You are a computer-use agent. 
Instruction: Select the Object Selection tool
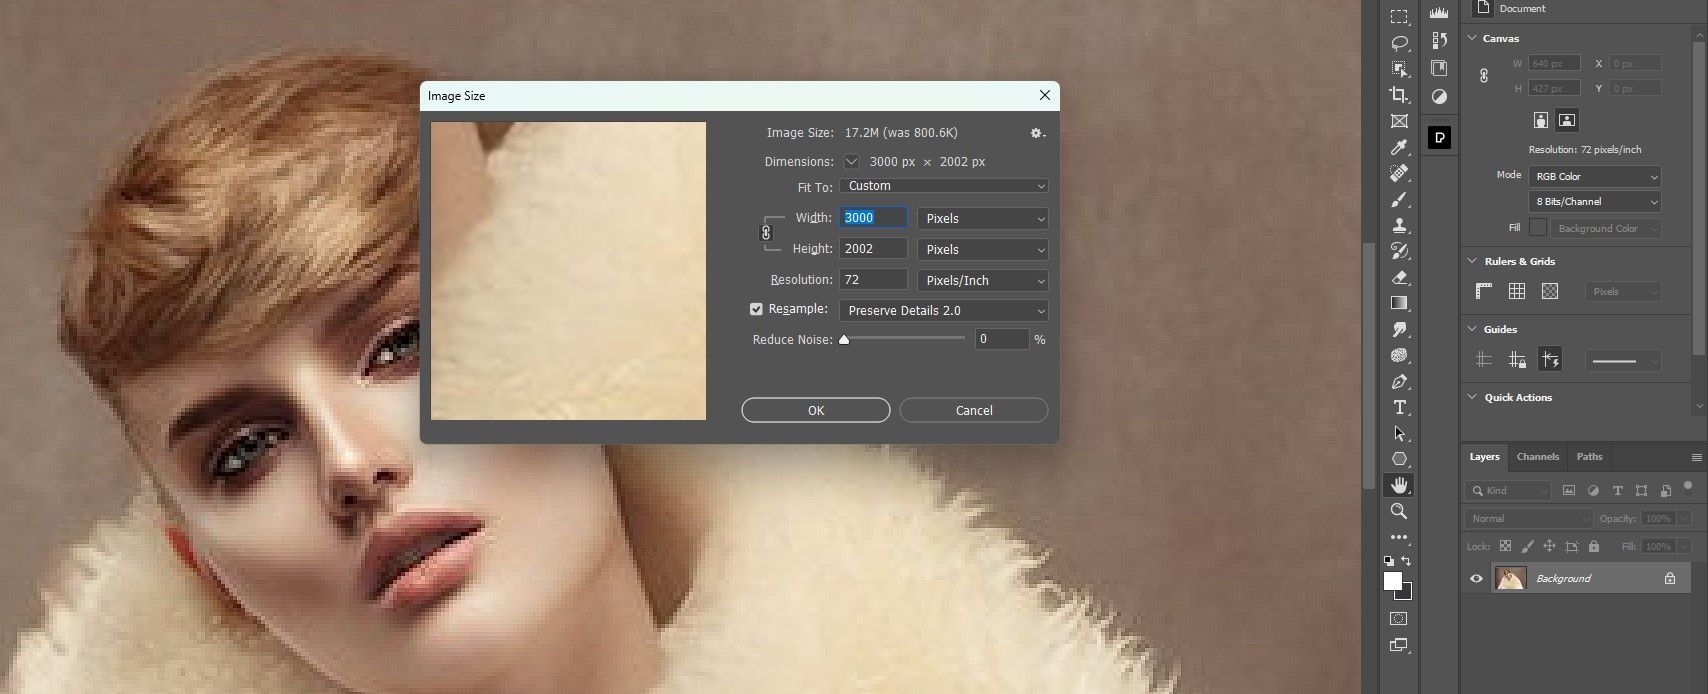point(1399,69)
